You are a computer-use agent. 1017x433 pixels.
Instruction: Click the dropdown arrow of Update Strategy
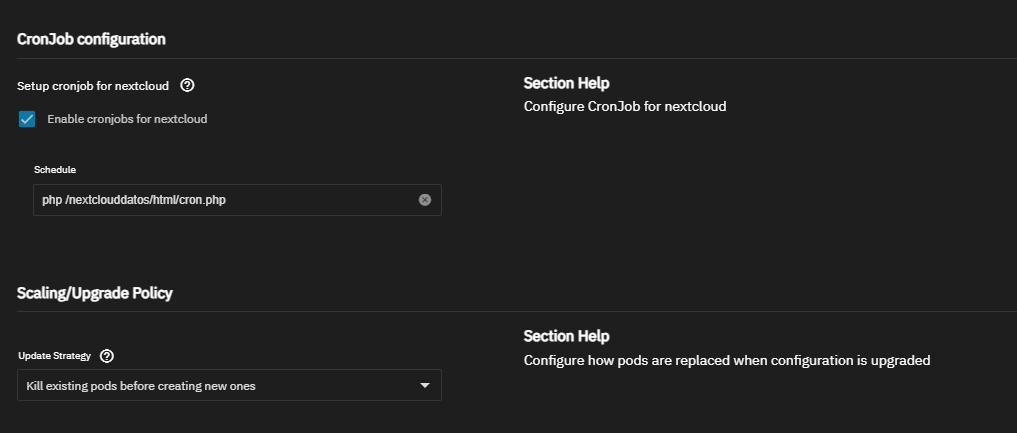pyautogui.click(x=425, y=385)
